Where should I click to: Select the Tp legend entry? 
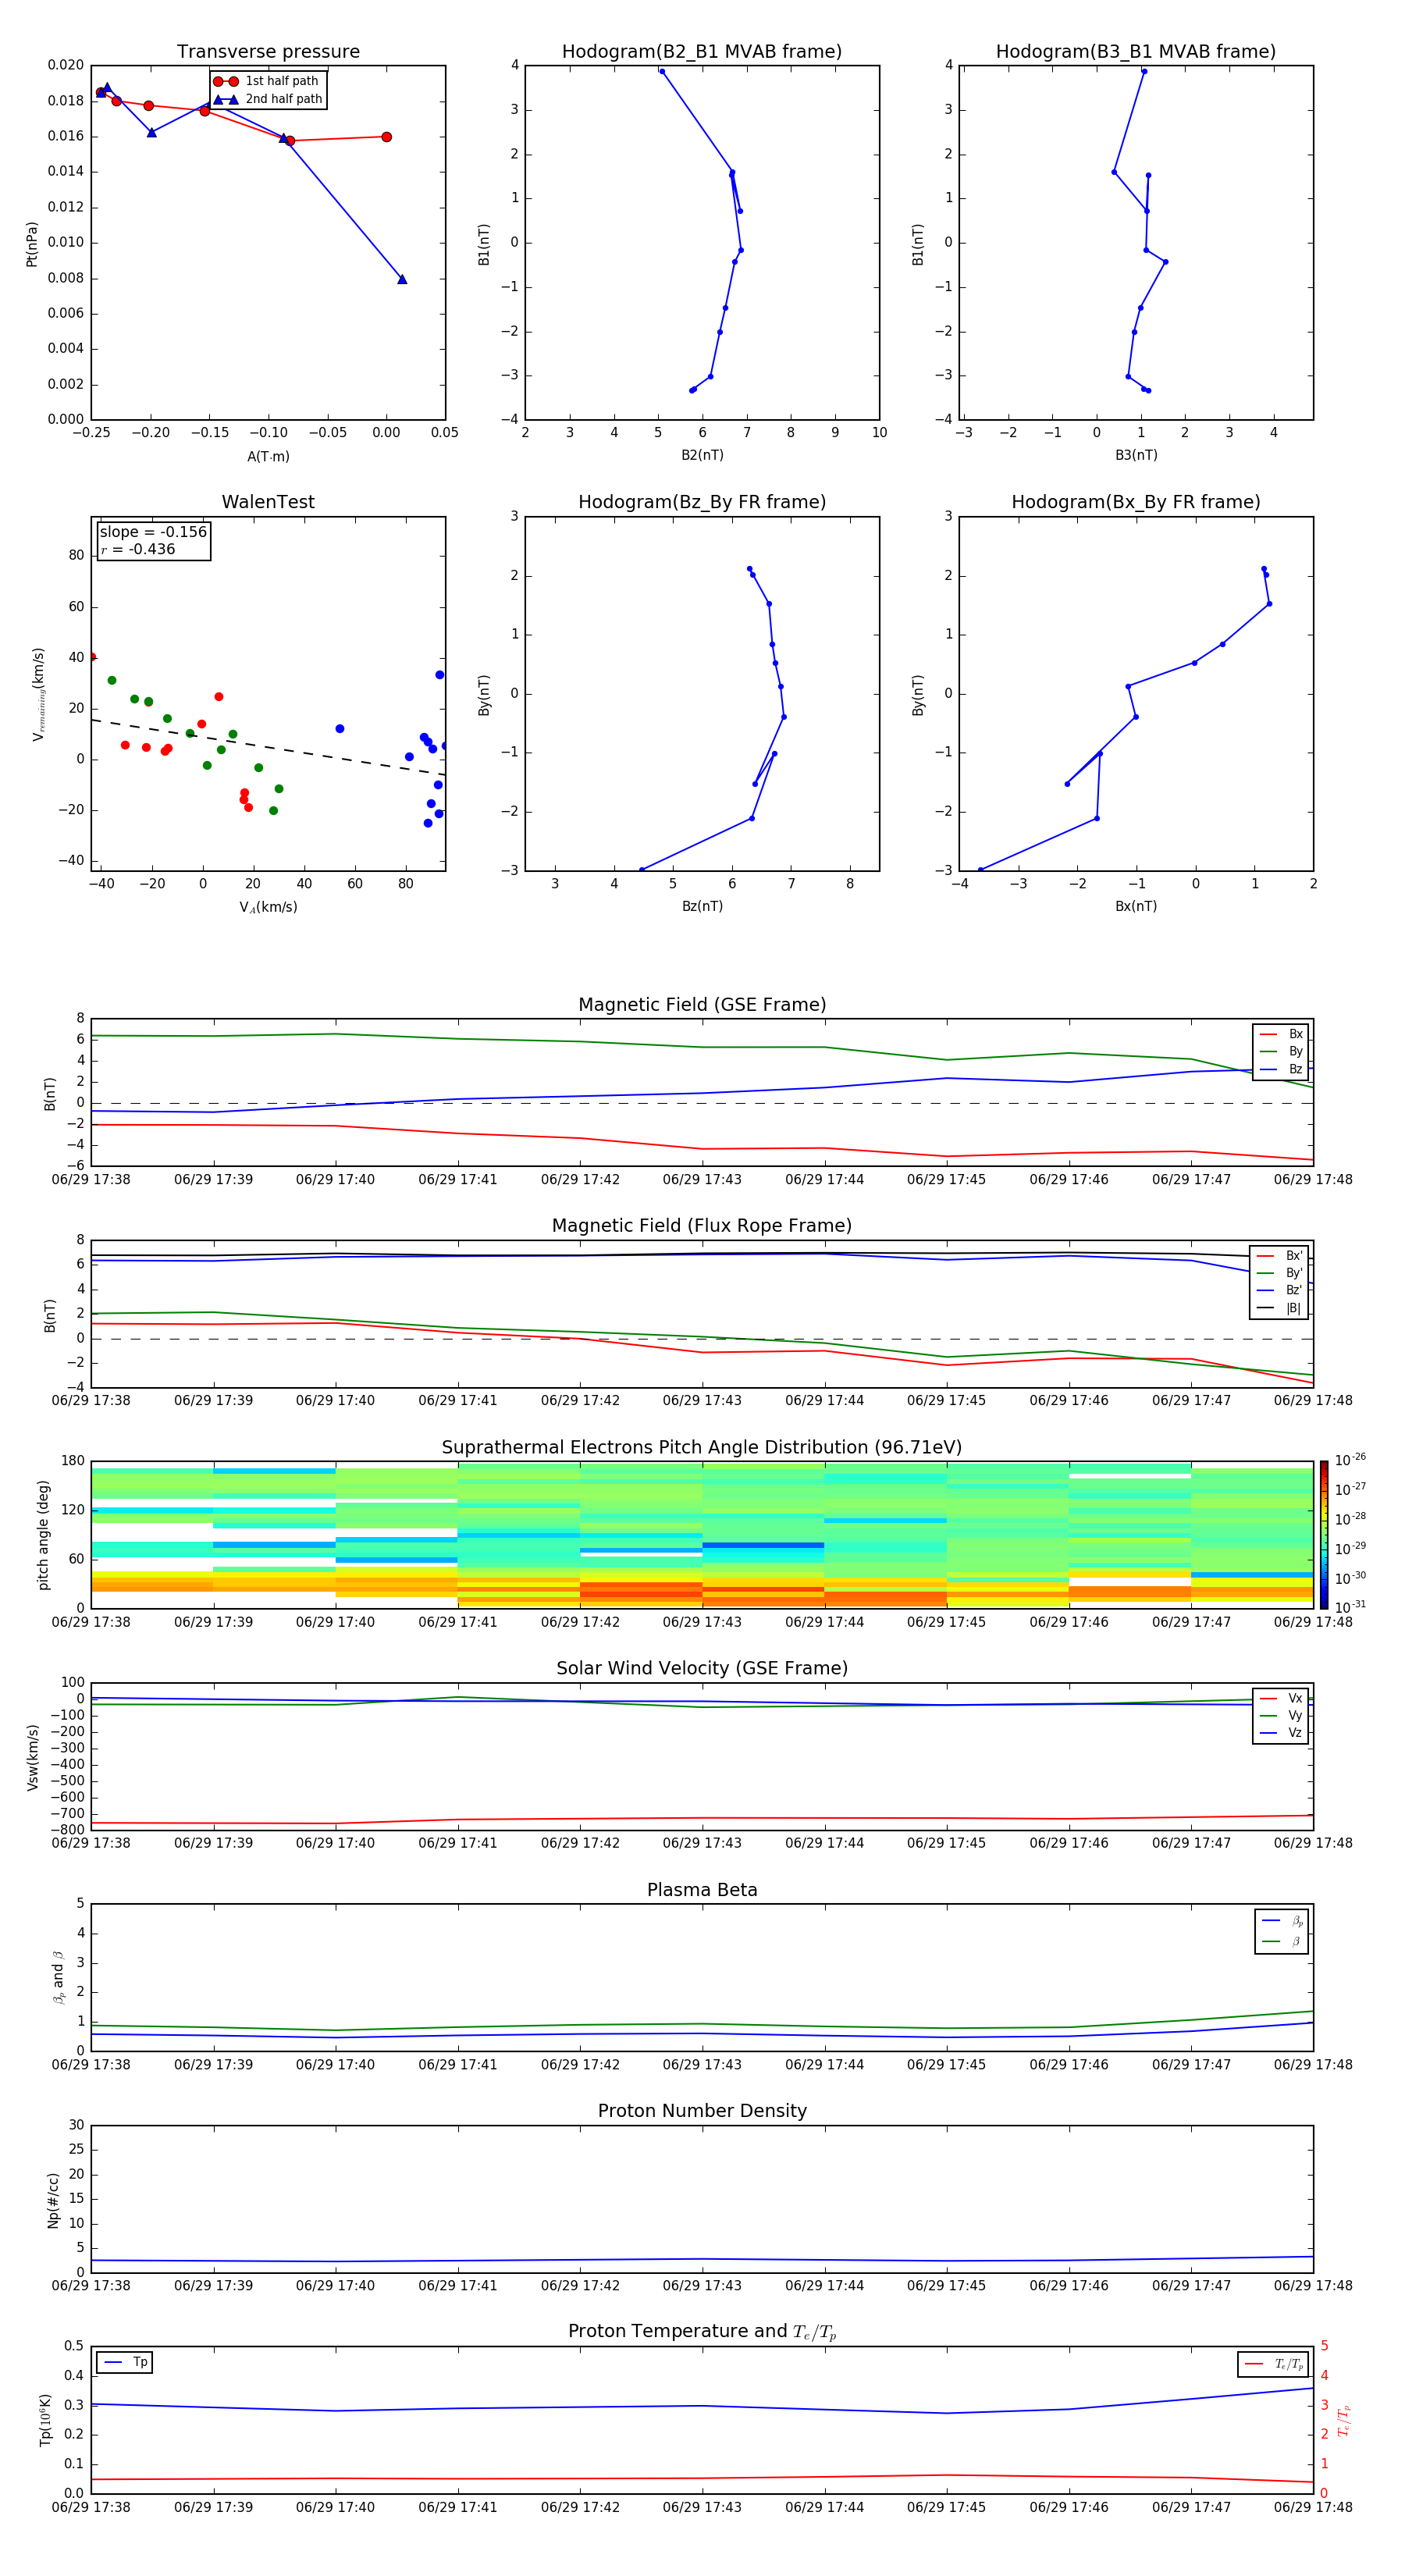125,2362
